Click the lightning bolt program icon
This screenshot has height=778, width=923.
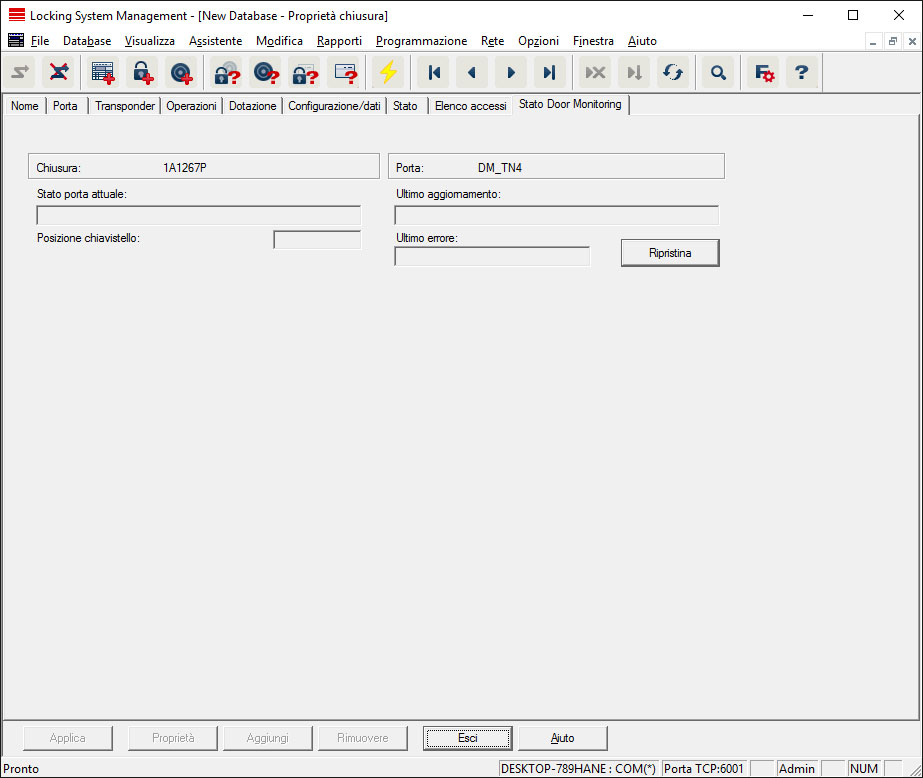pyautogui.click(x=386, y=72)
